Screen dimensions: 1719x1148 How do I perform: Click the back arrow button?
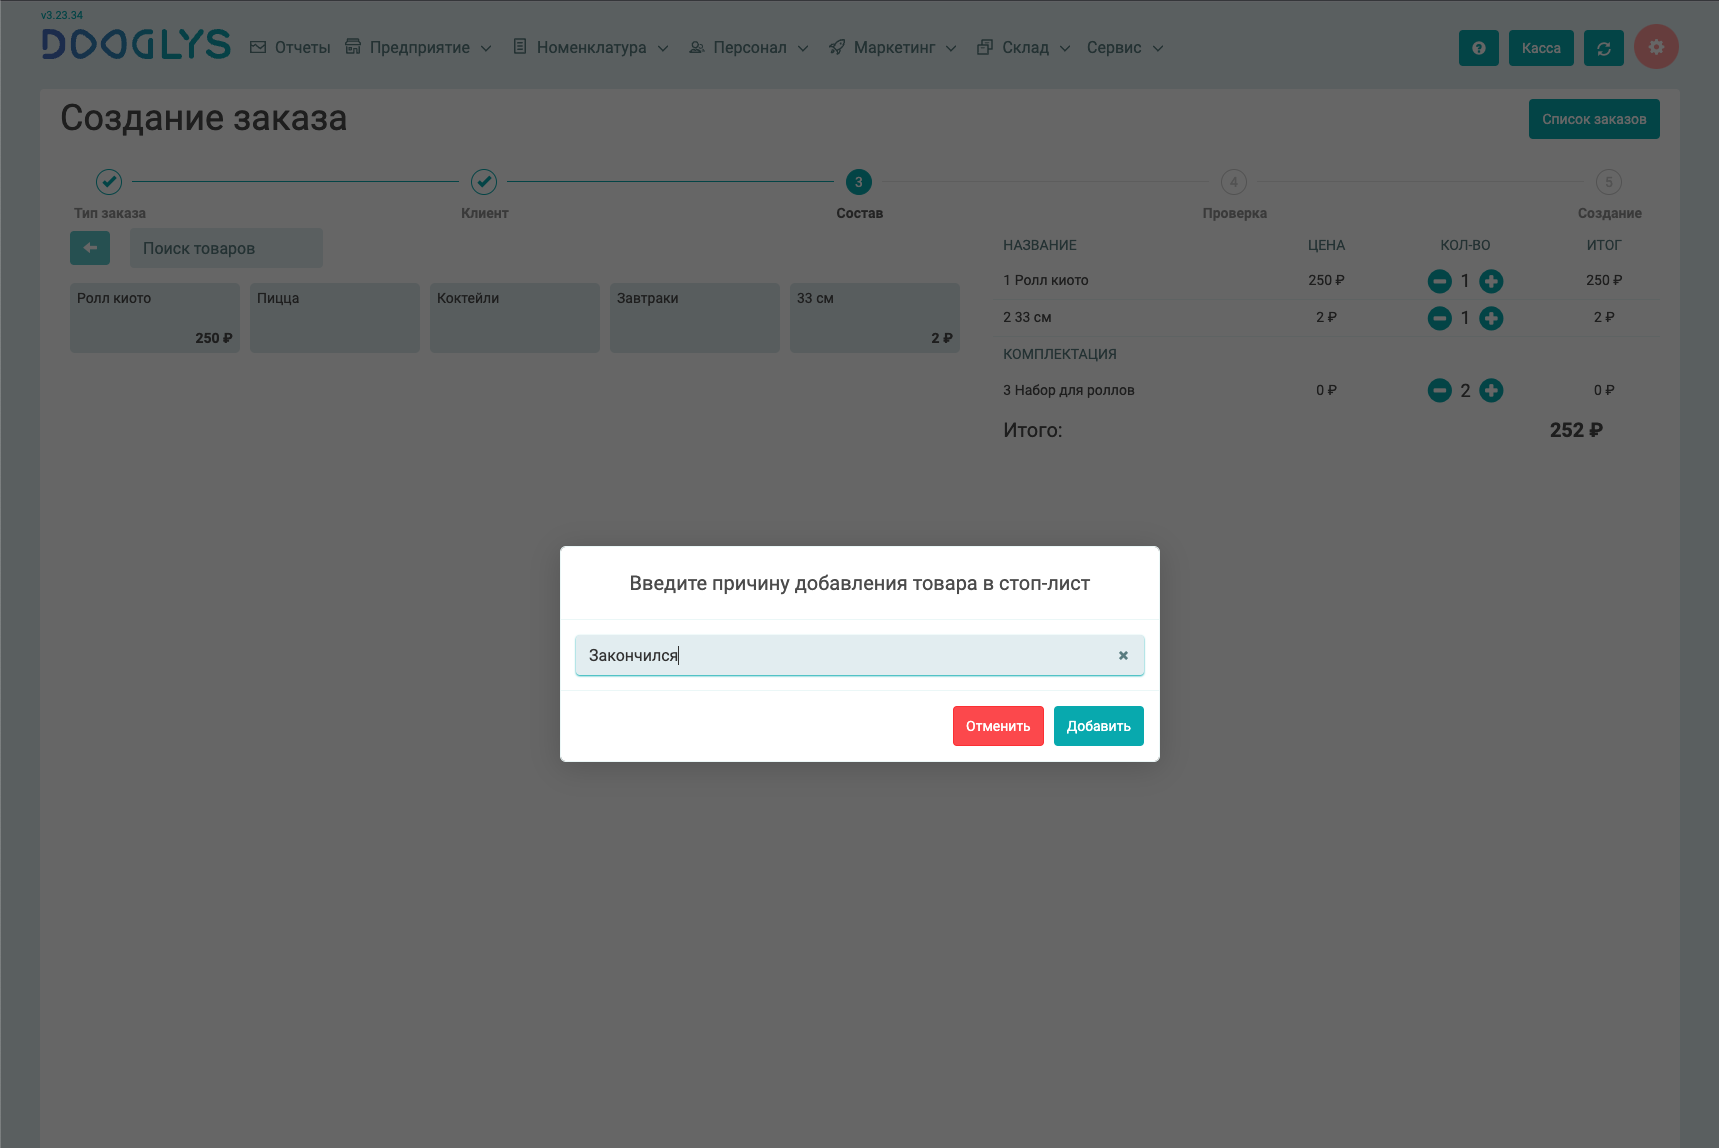coord(90,248)
